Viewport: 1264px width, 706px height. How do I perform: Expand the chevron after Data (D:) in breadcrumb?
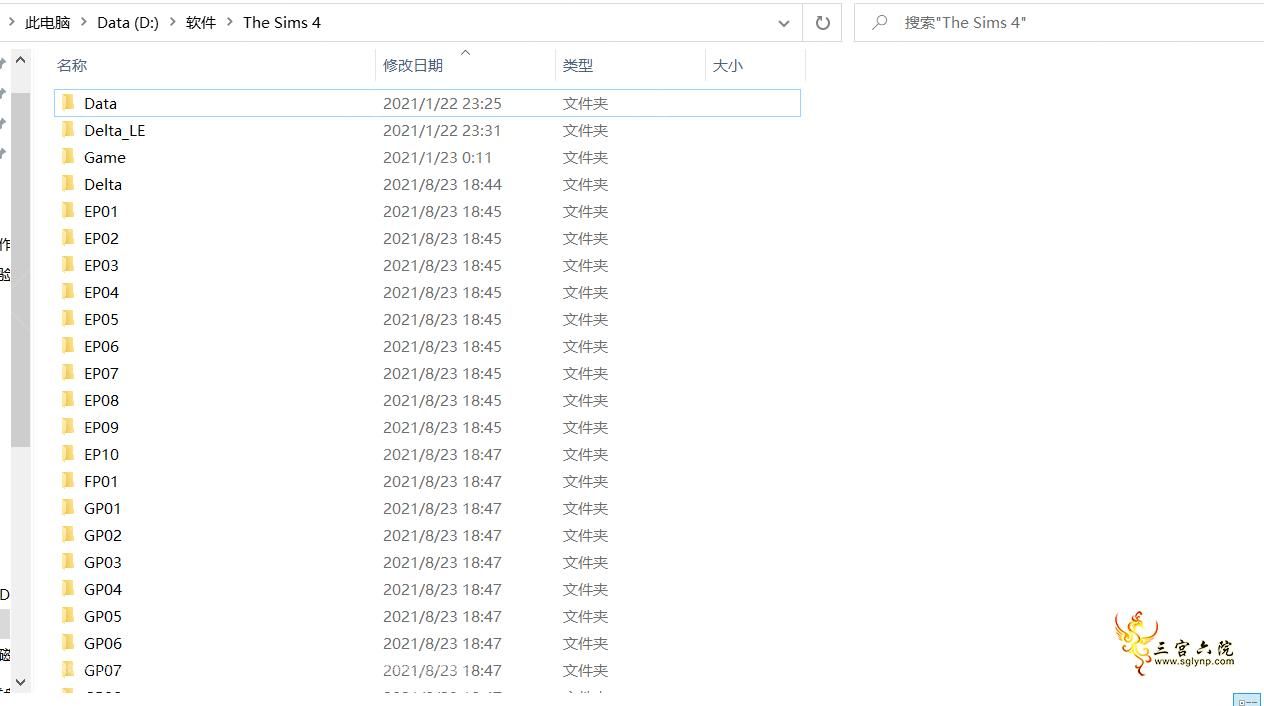(x=172, y=22)
